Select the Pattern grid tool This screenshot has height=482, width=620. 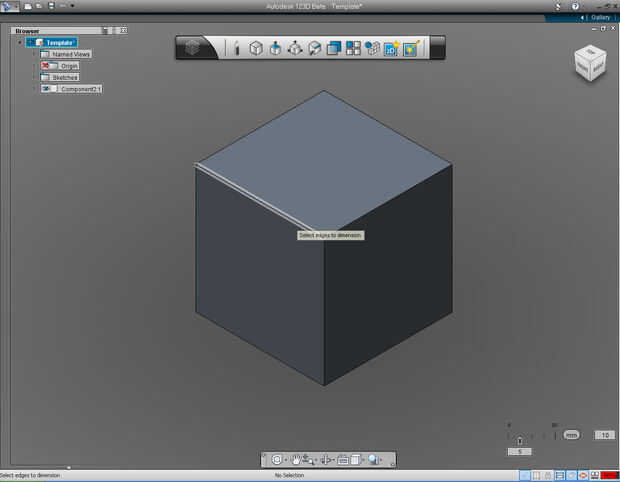[353, 48]
